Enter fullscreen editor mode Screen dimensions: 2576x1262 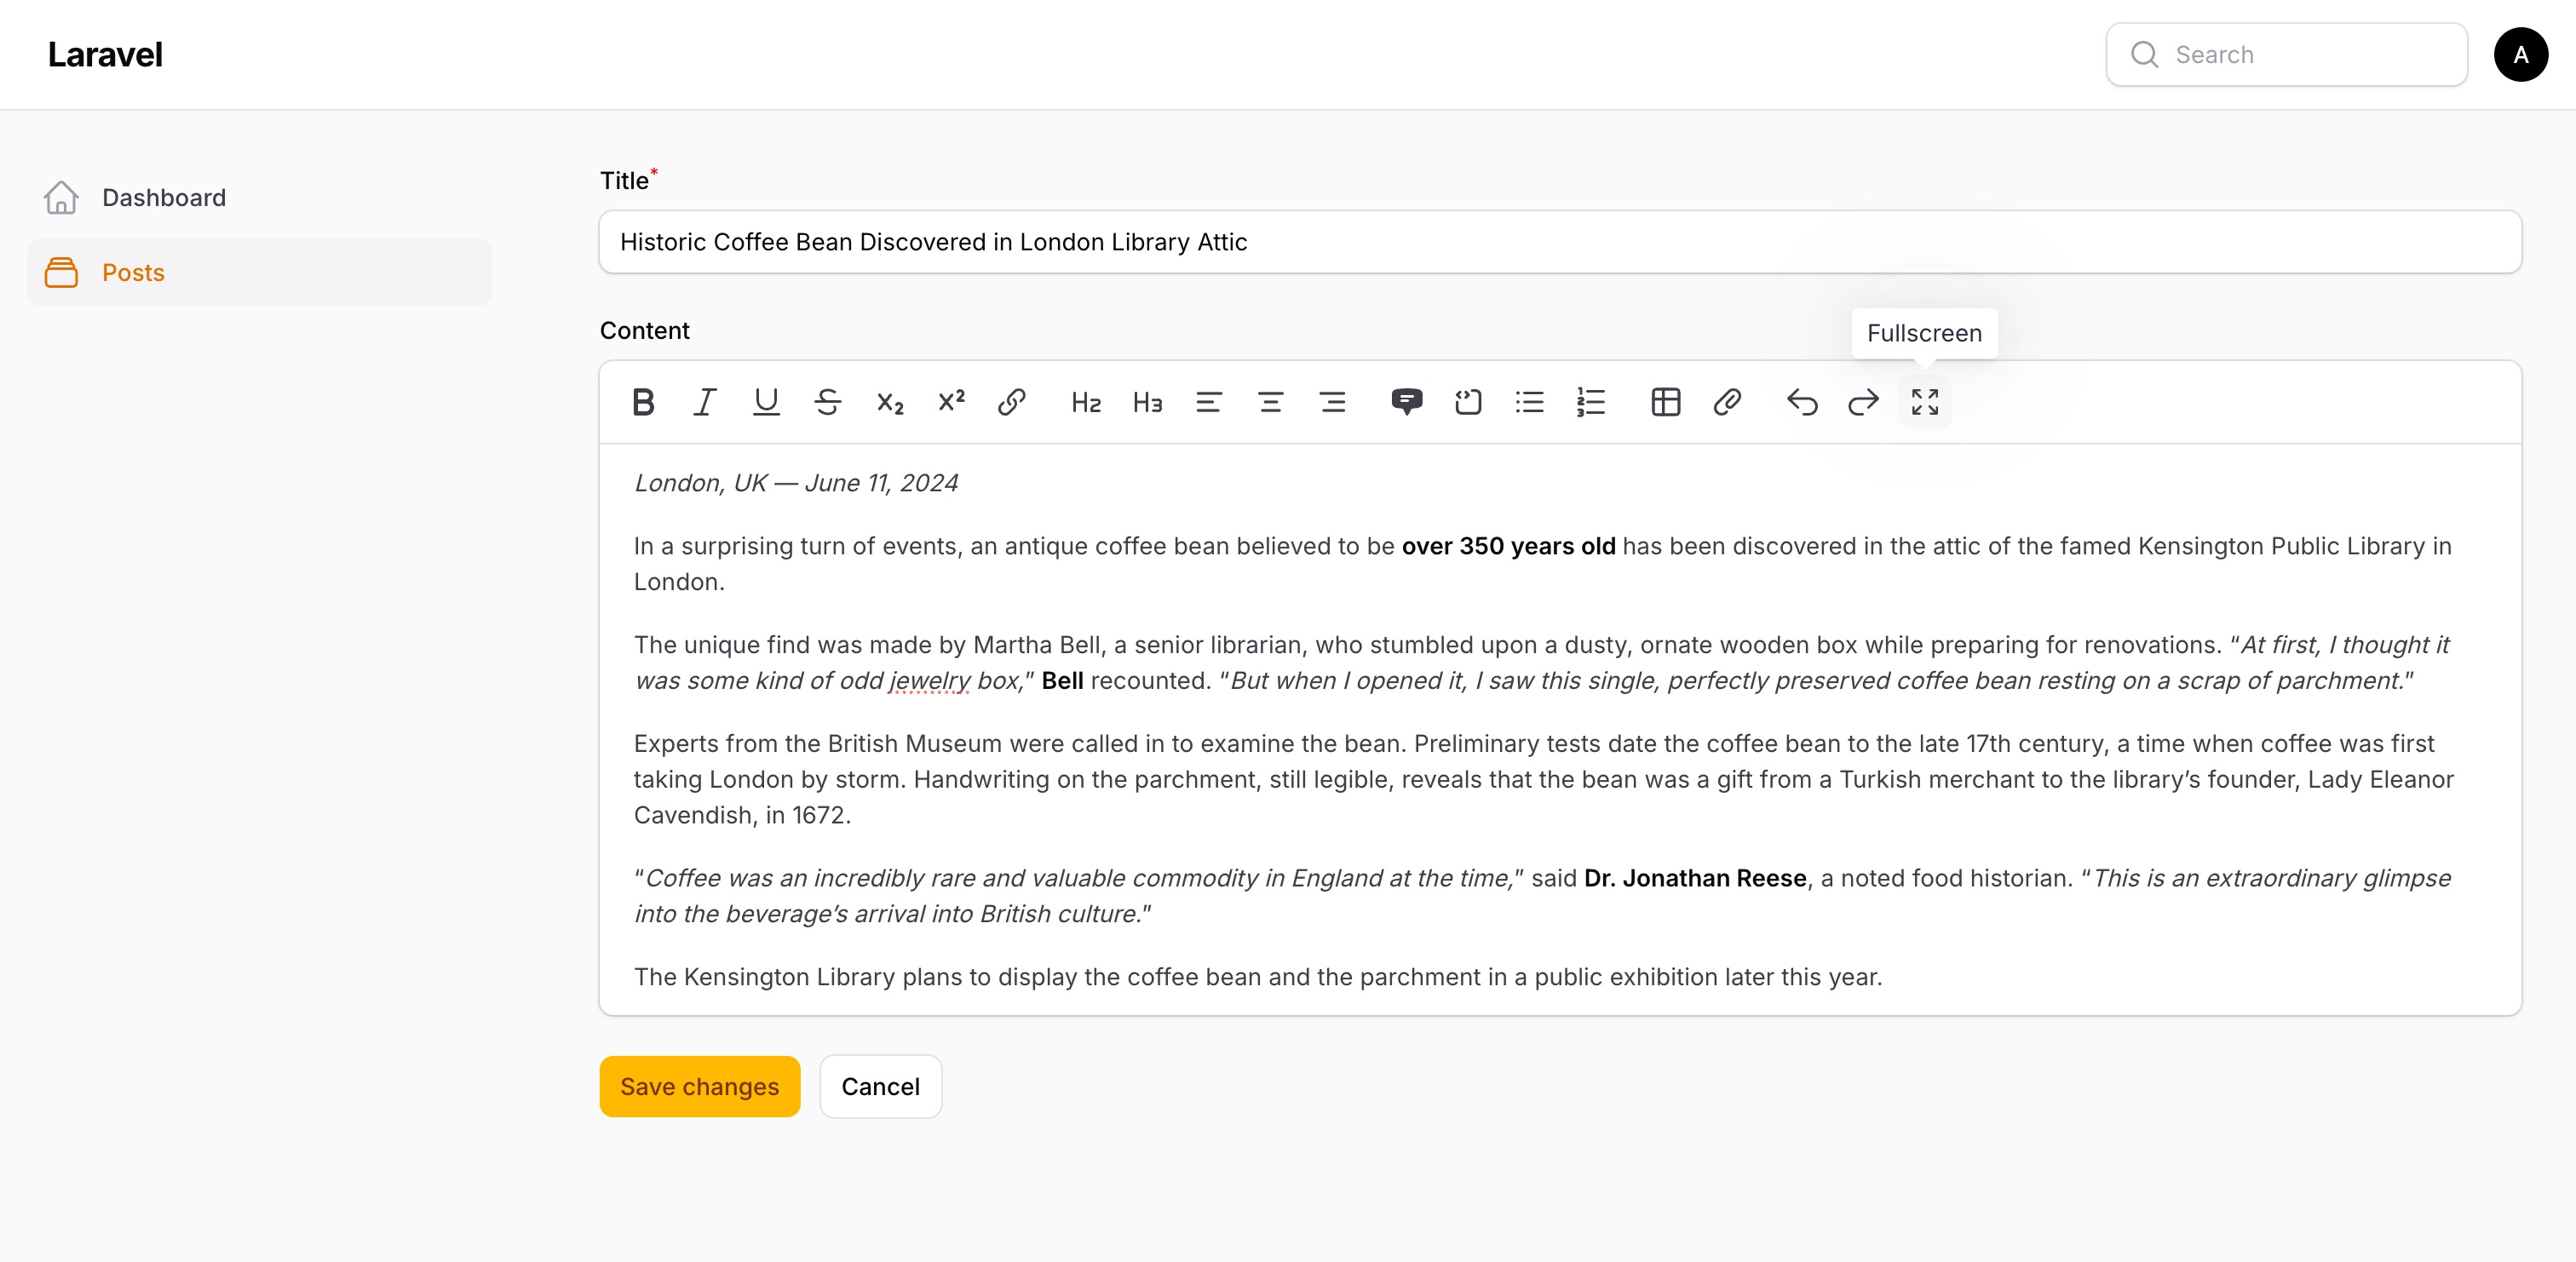1924,402
